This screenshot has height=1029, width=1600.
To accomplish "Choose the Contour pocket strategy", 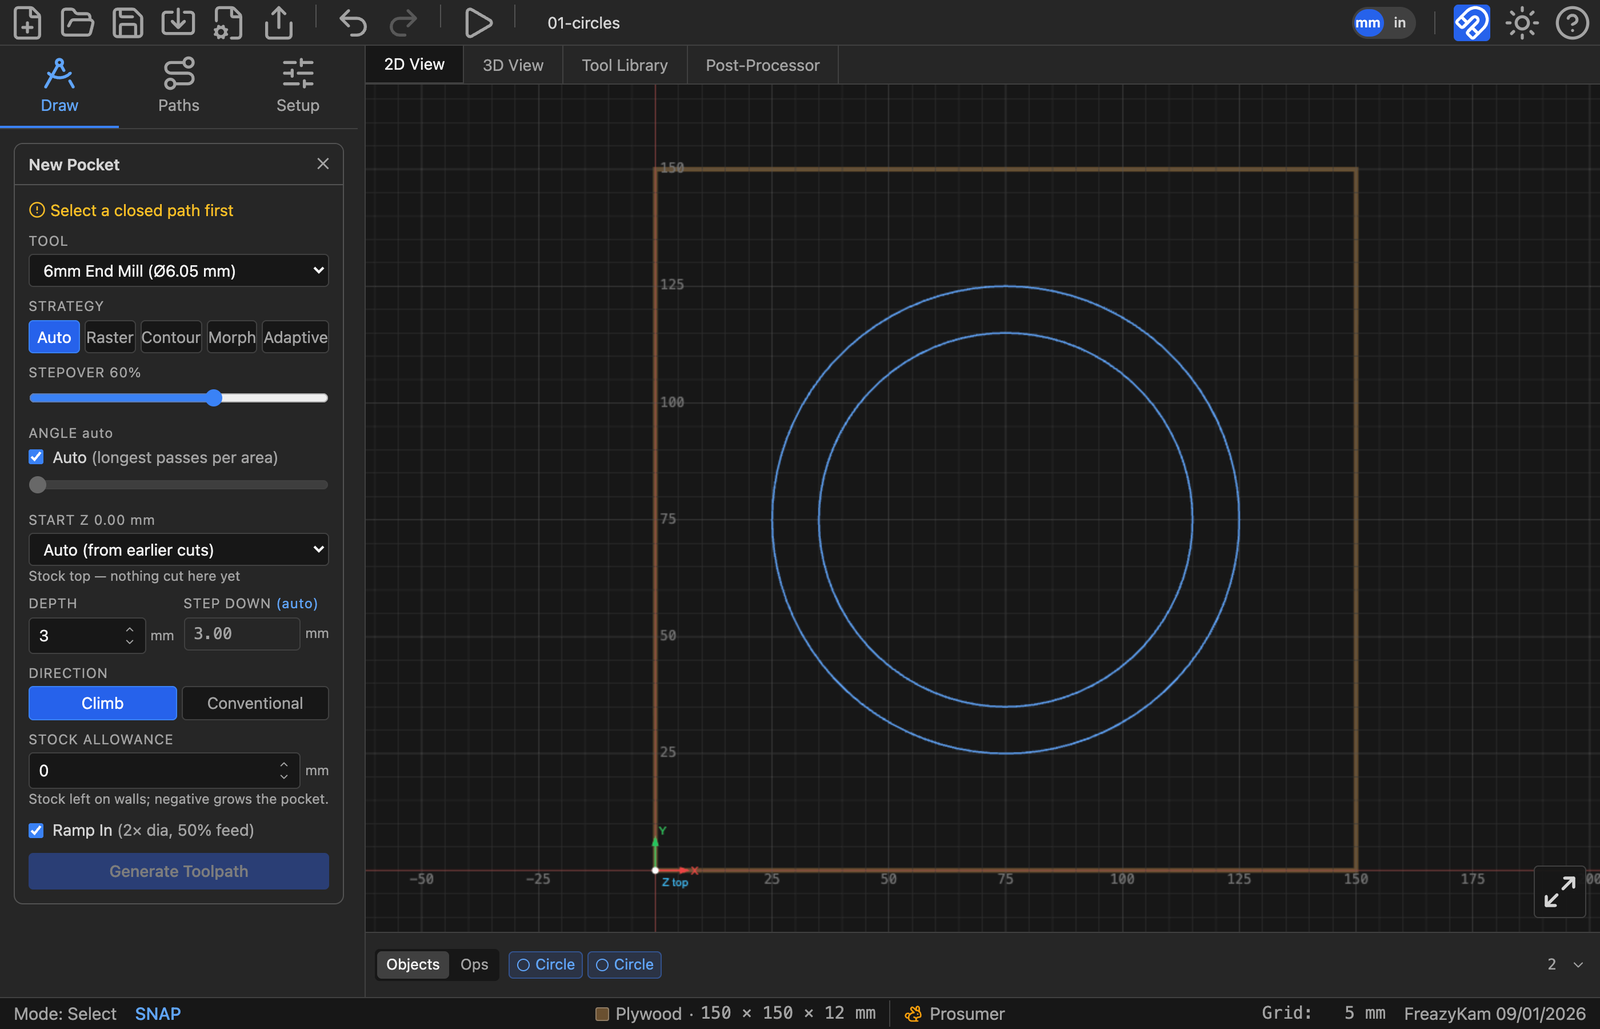I will (x=171, y=337).
